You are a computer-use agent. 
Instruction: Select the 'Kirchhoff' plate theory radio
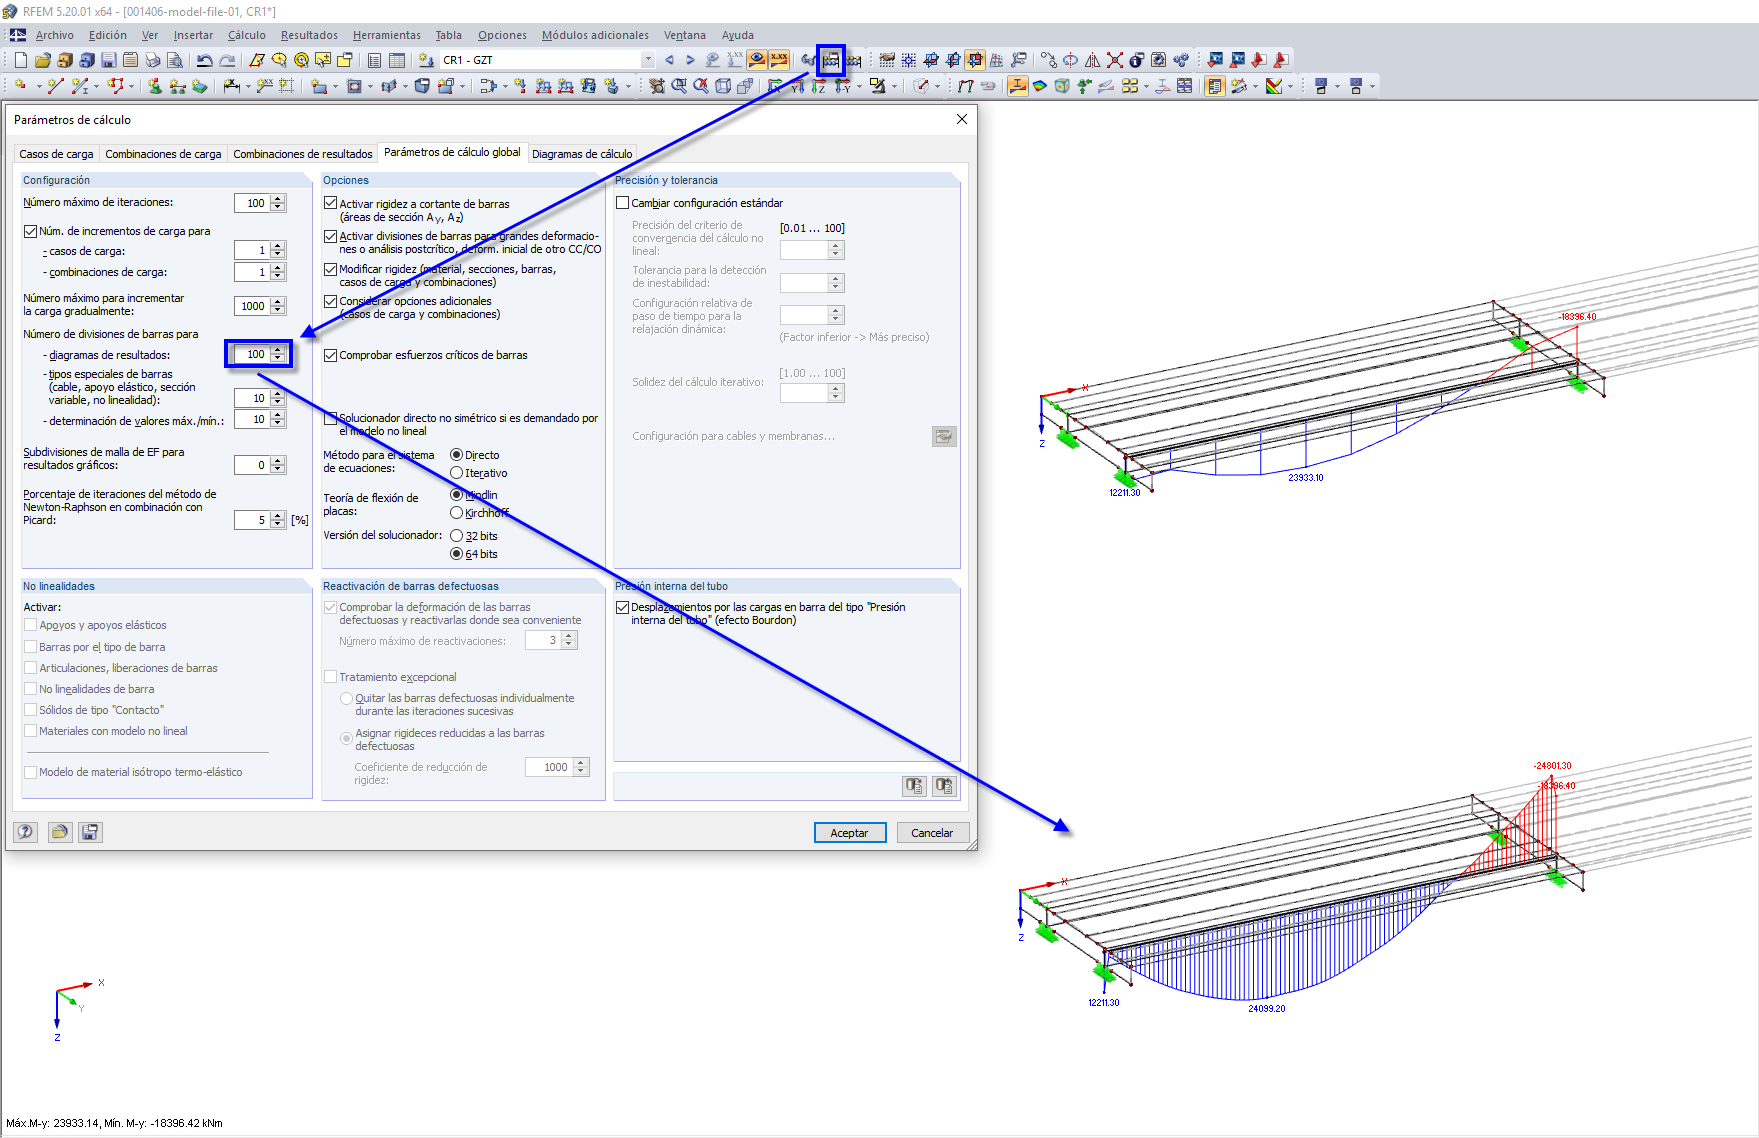coord(456,513)
